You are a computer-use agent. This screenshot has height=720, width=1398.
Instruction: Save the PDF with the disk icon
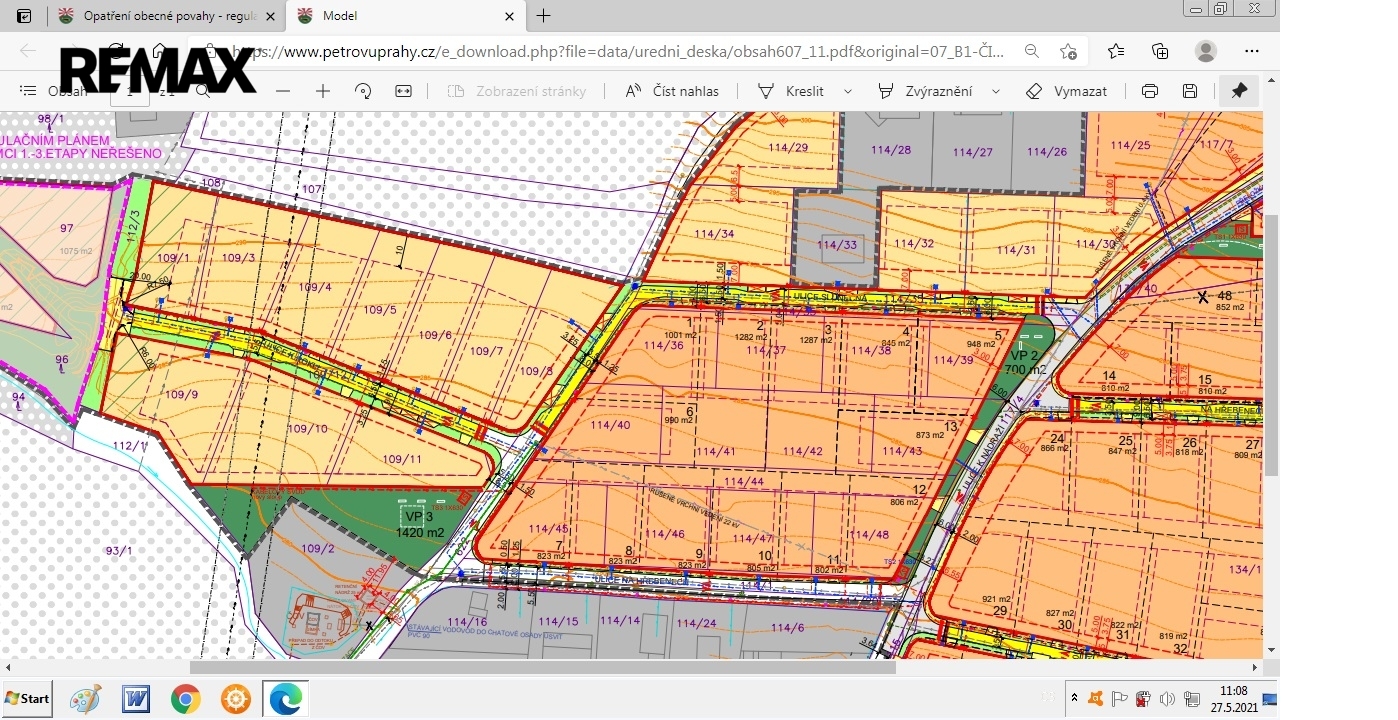tap(1190, 91)
